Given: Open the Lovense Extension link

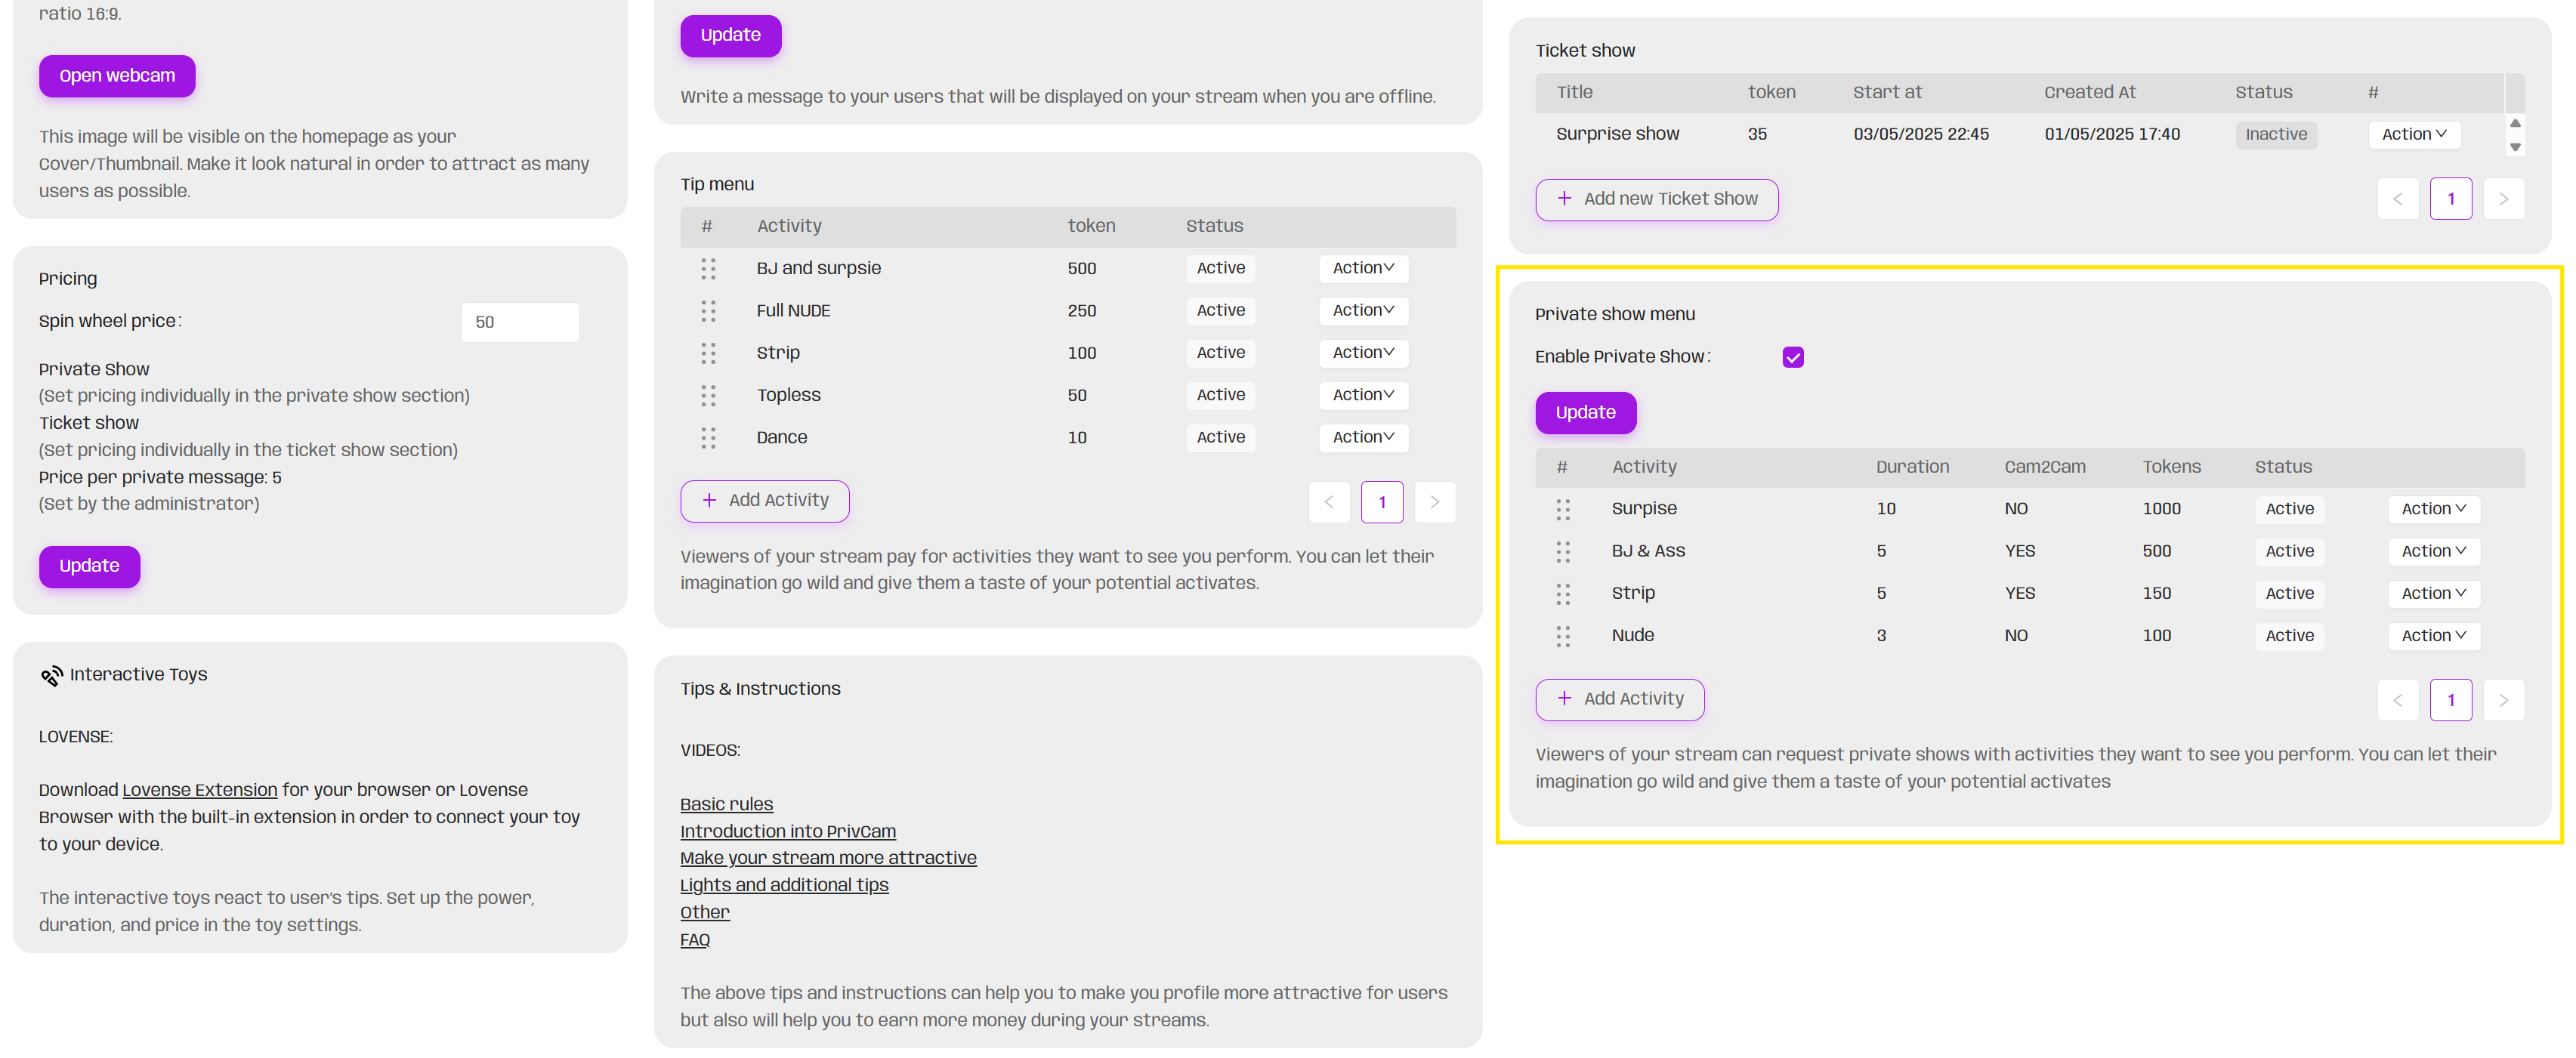Looking at the screenshot, I should (199, 790).
